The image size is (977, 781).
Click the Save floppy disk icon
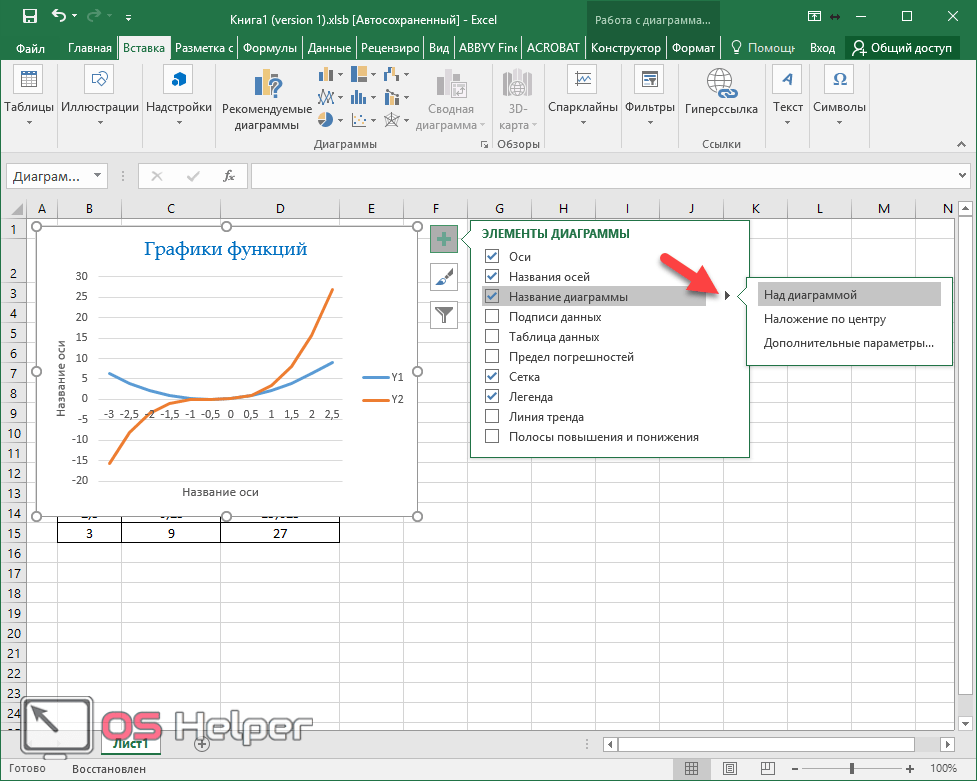29,17
